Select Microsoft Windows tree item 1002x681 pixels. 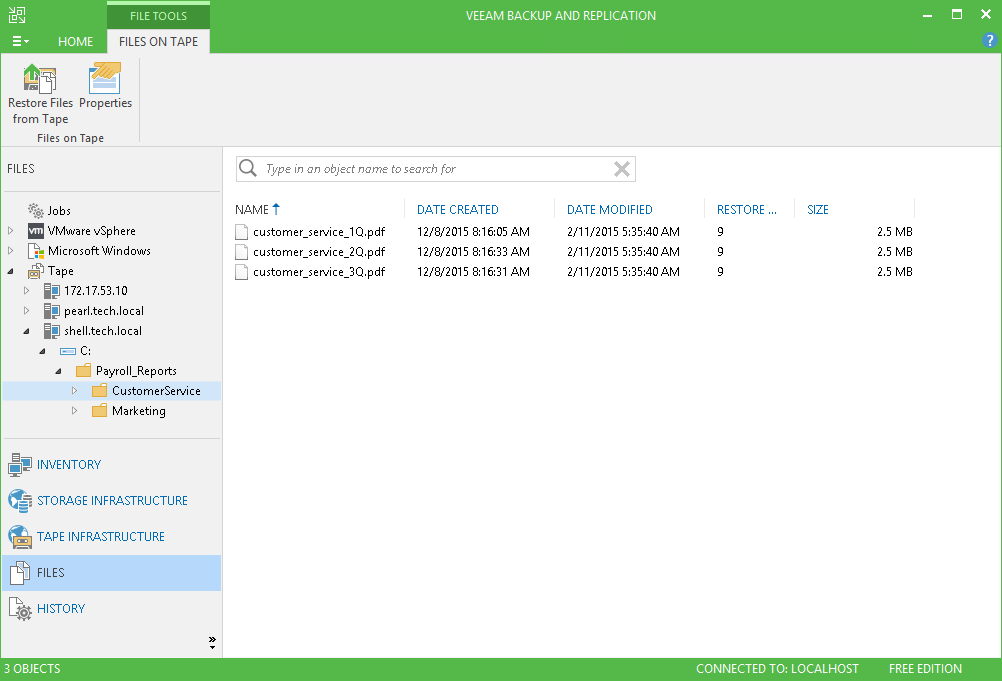coord(99,250)
